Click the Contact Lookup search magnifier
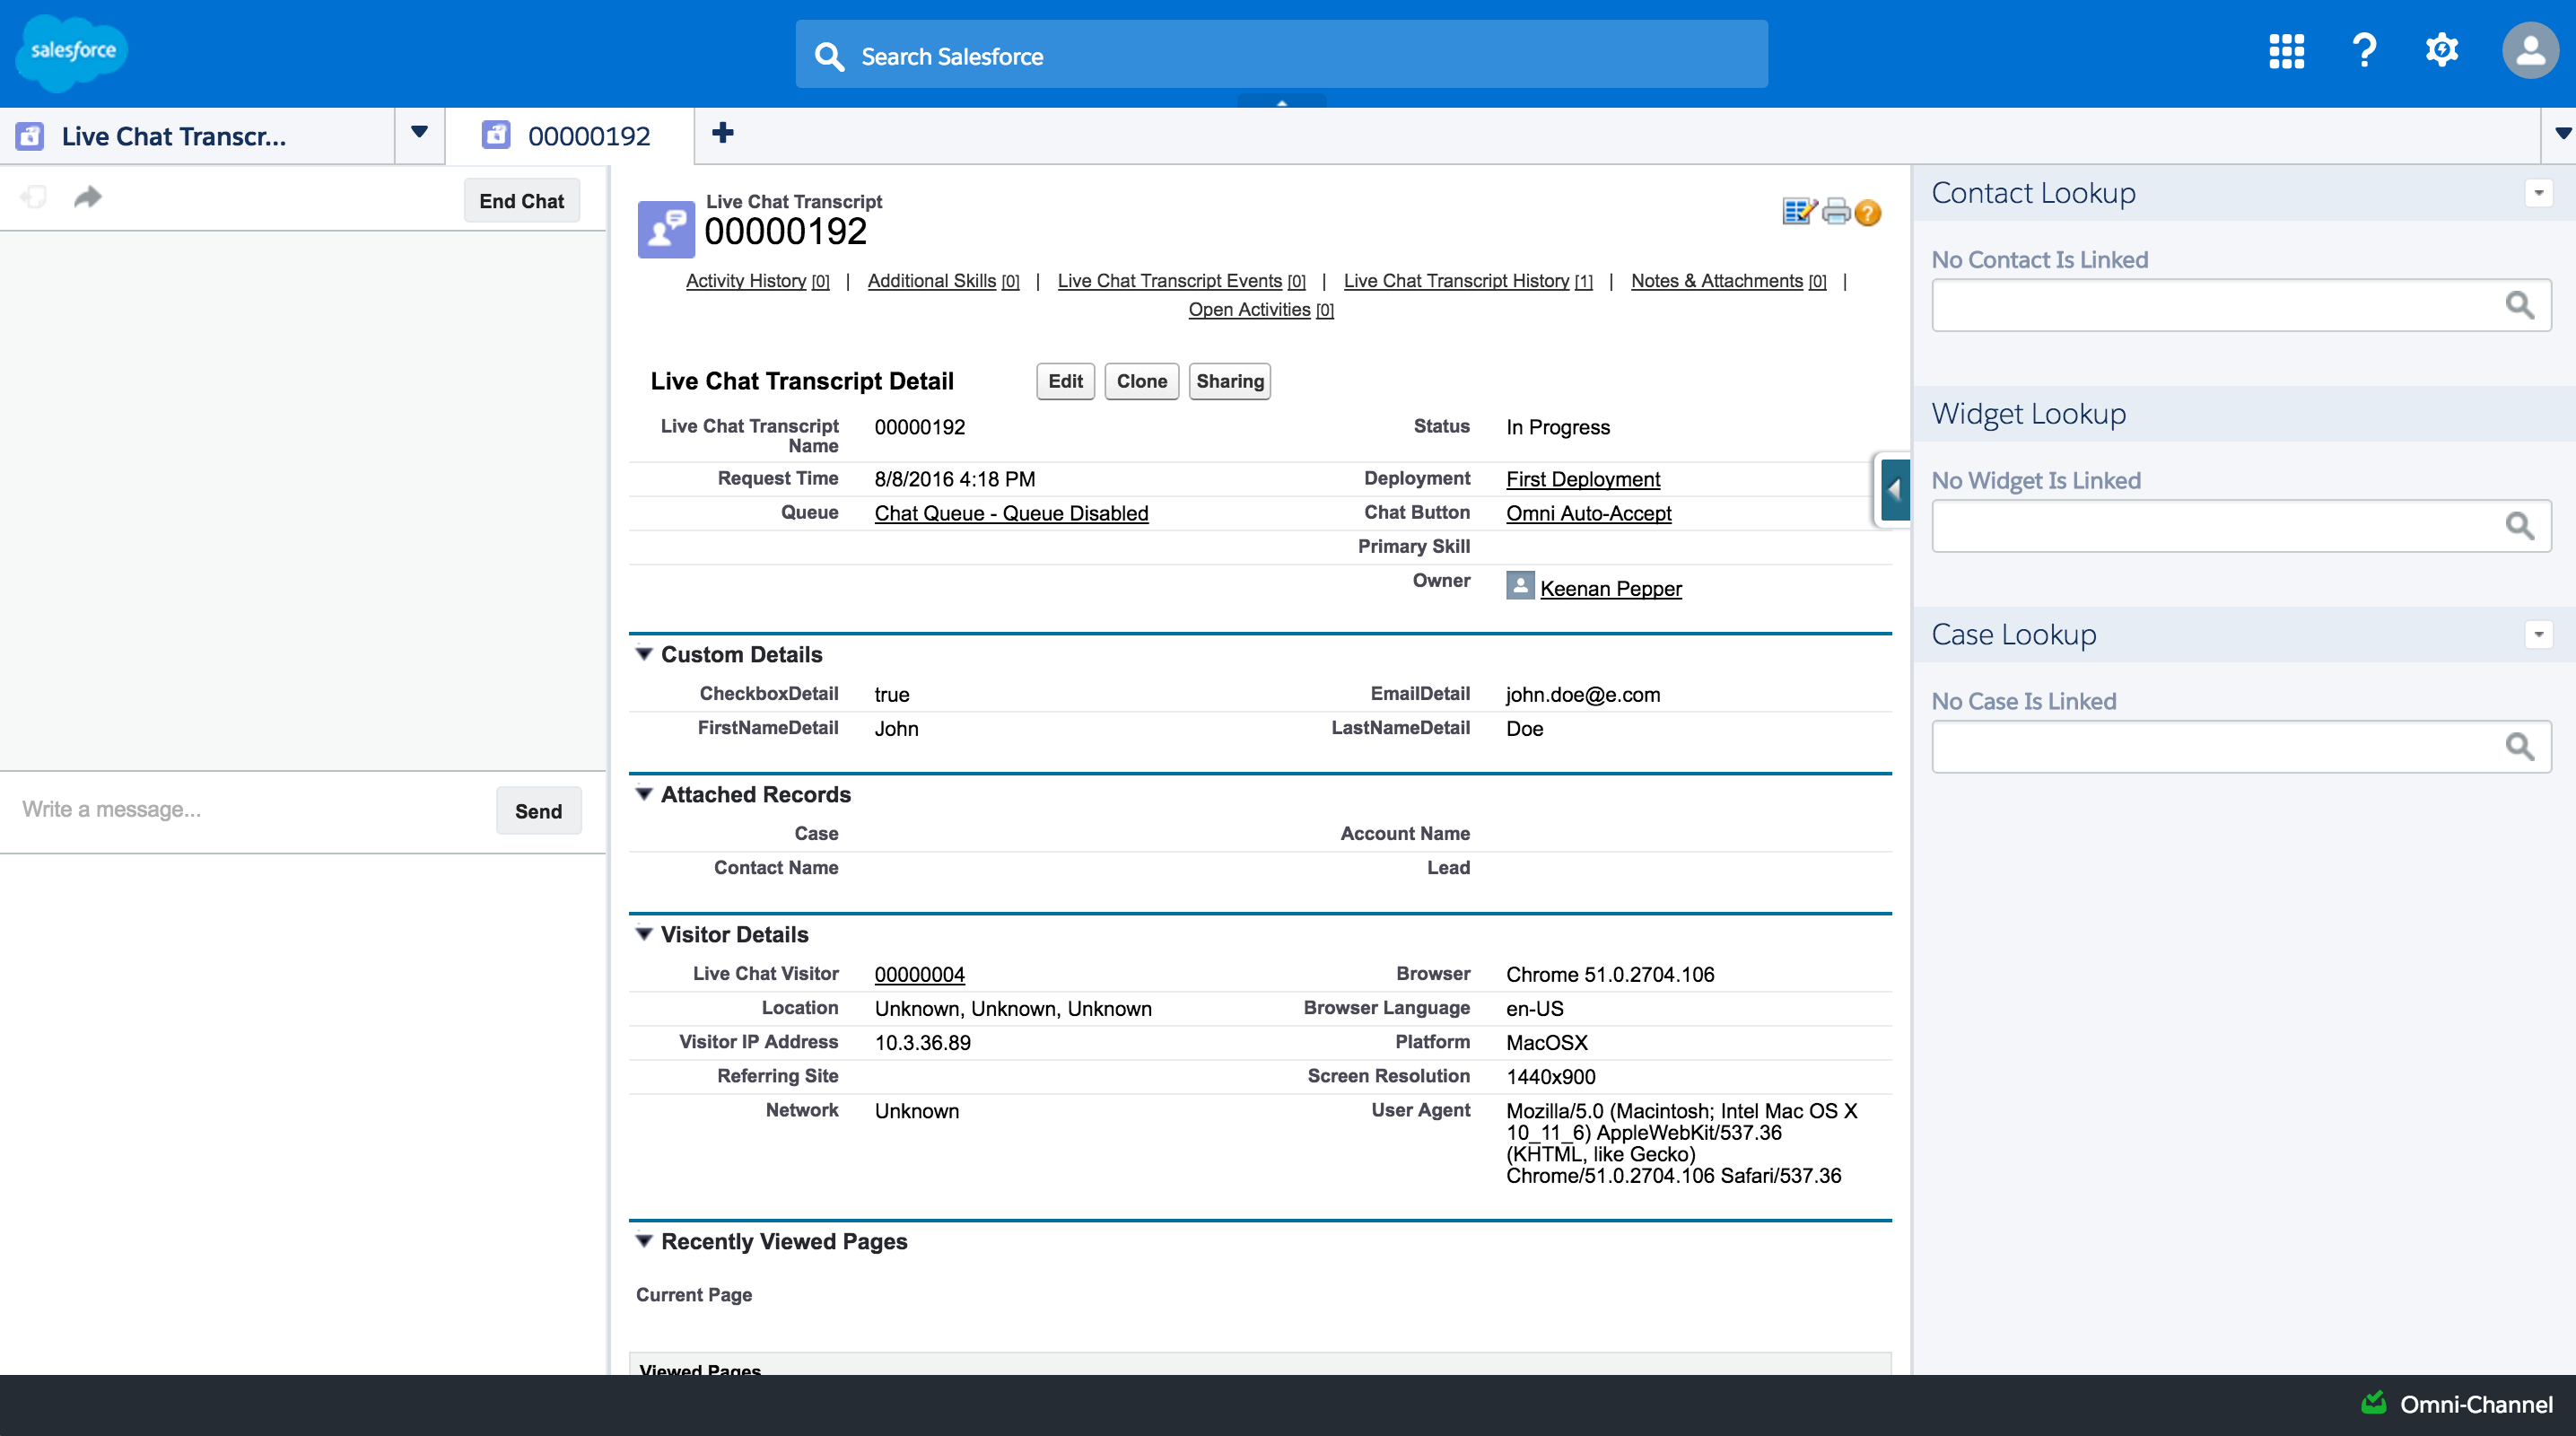The image size is (2576, 1436). (x=2519, y=305)
